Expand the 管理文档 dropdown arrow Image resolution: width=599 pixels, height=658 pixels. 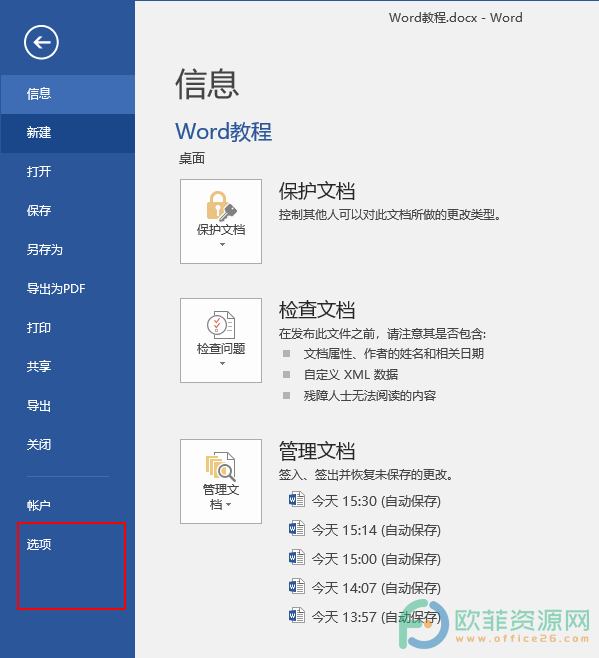click(x=228, y=505)
